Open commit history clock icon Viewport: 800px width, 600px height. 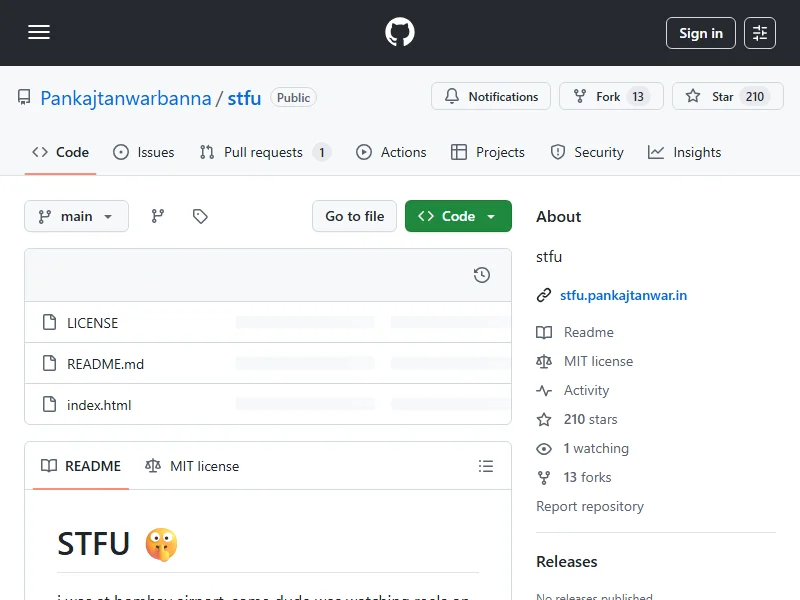click(482, 275)
